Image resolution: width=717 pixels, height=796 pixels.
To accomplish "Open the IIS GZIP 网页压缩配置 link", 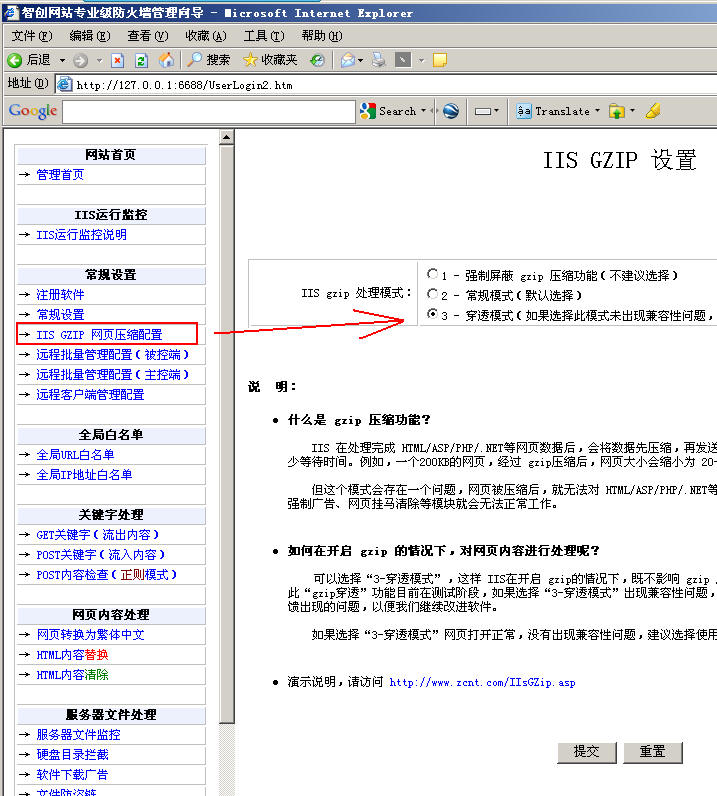I will pyautogui.click(x=99, y=335).
